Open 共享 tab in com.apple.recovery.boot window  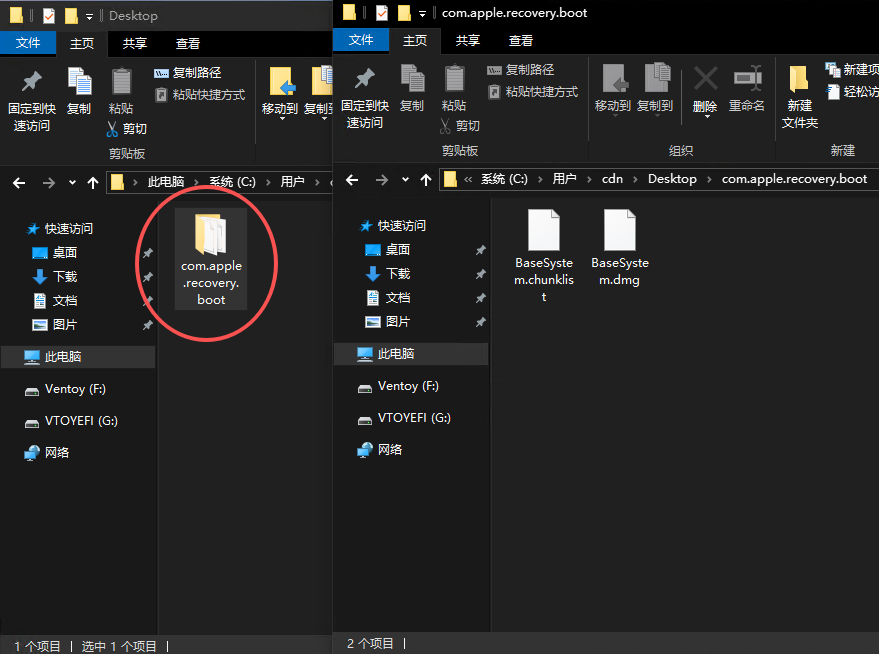pyautogui.click(x=468, y=40)
